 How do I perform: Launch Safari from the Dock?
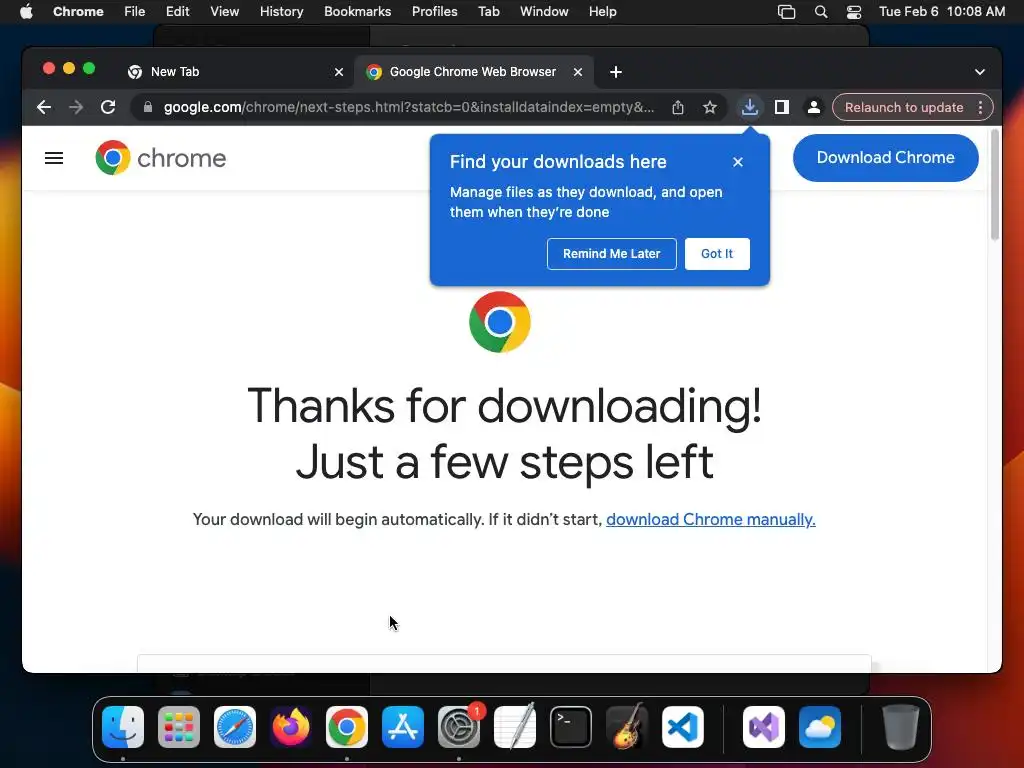click(235, 727)
